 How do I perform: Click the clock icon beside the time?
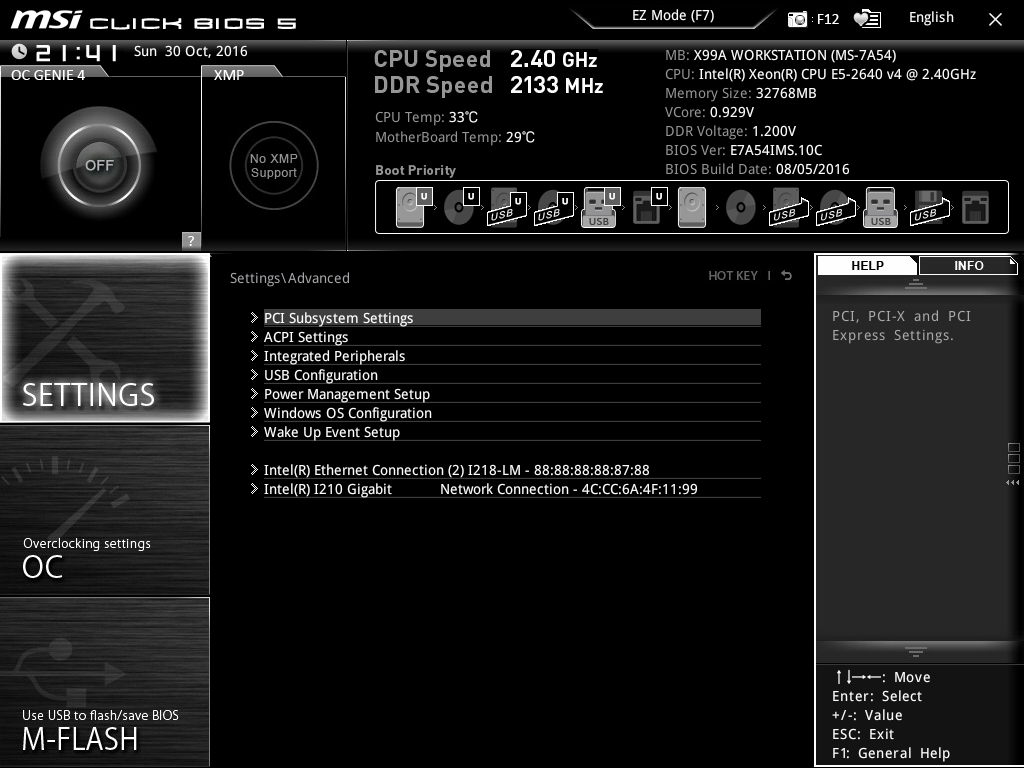point(19,52)
